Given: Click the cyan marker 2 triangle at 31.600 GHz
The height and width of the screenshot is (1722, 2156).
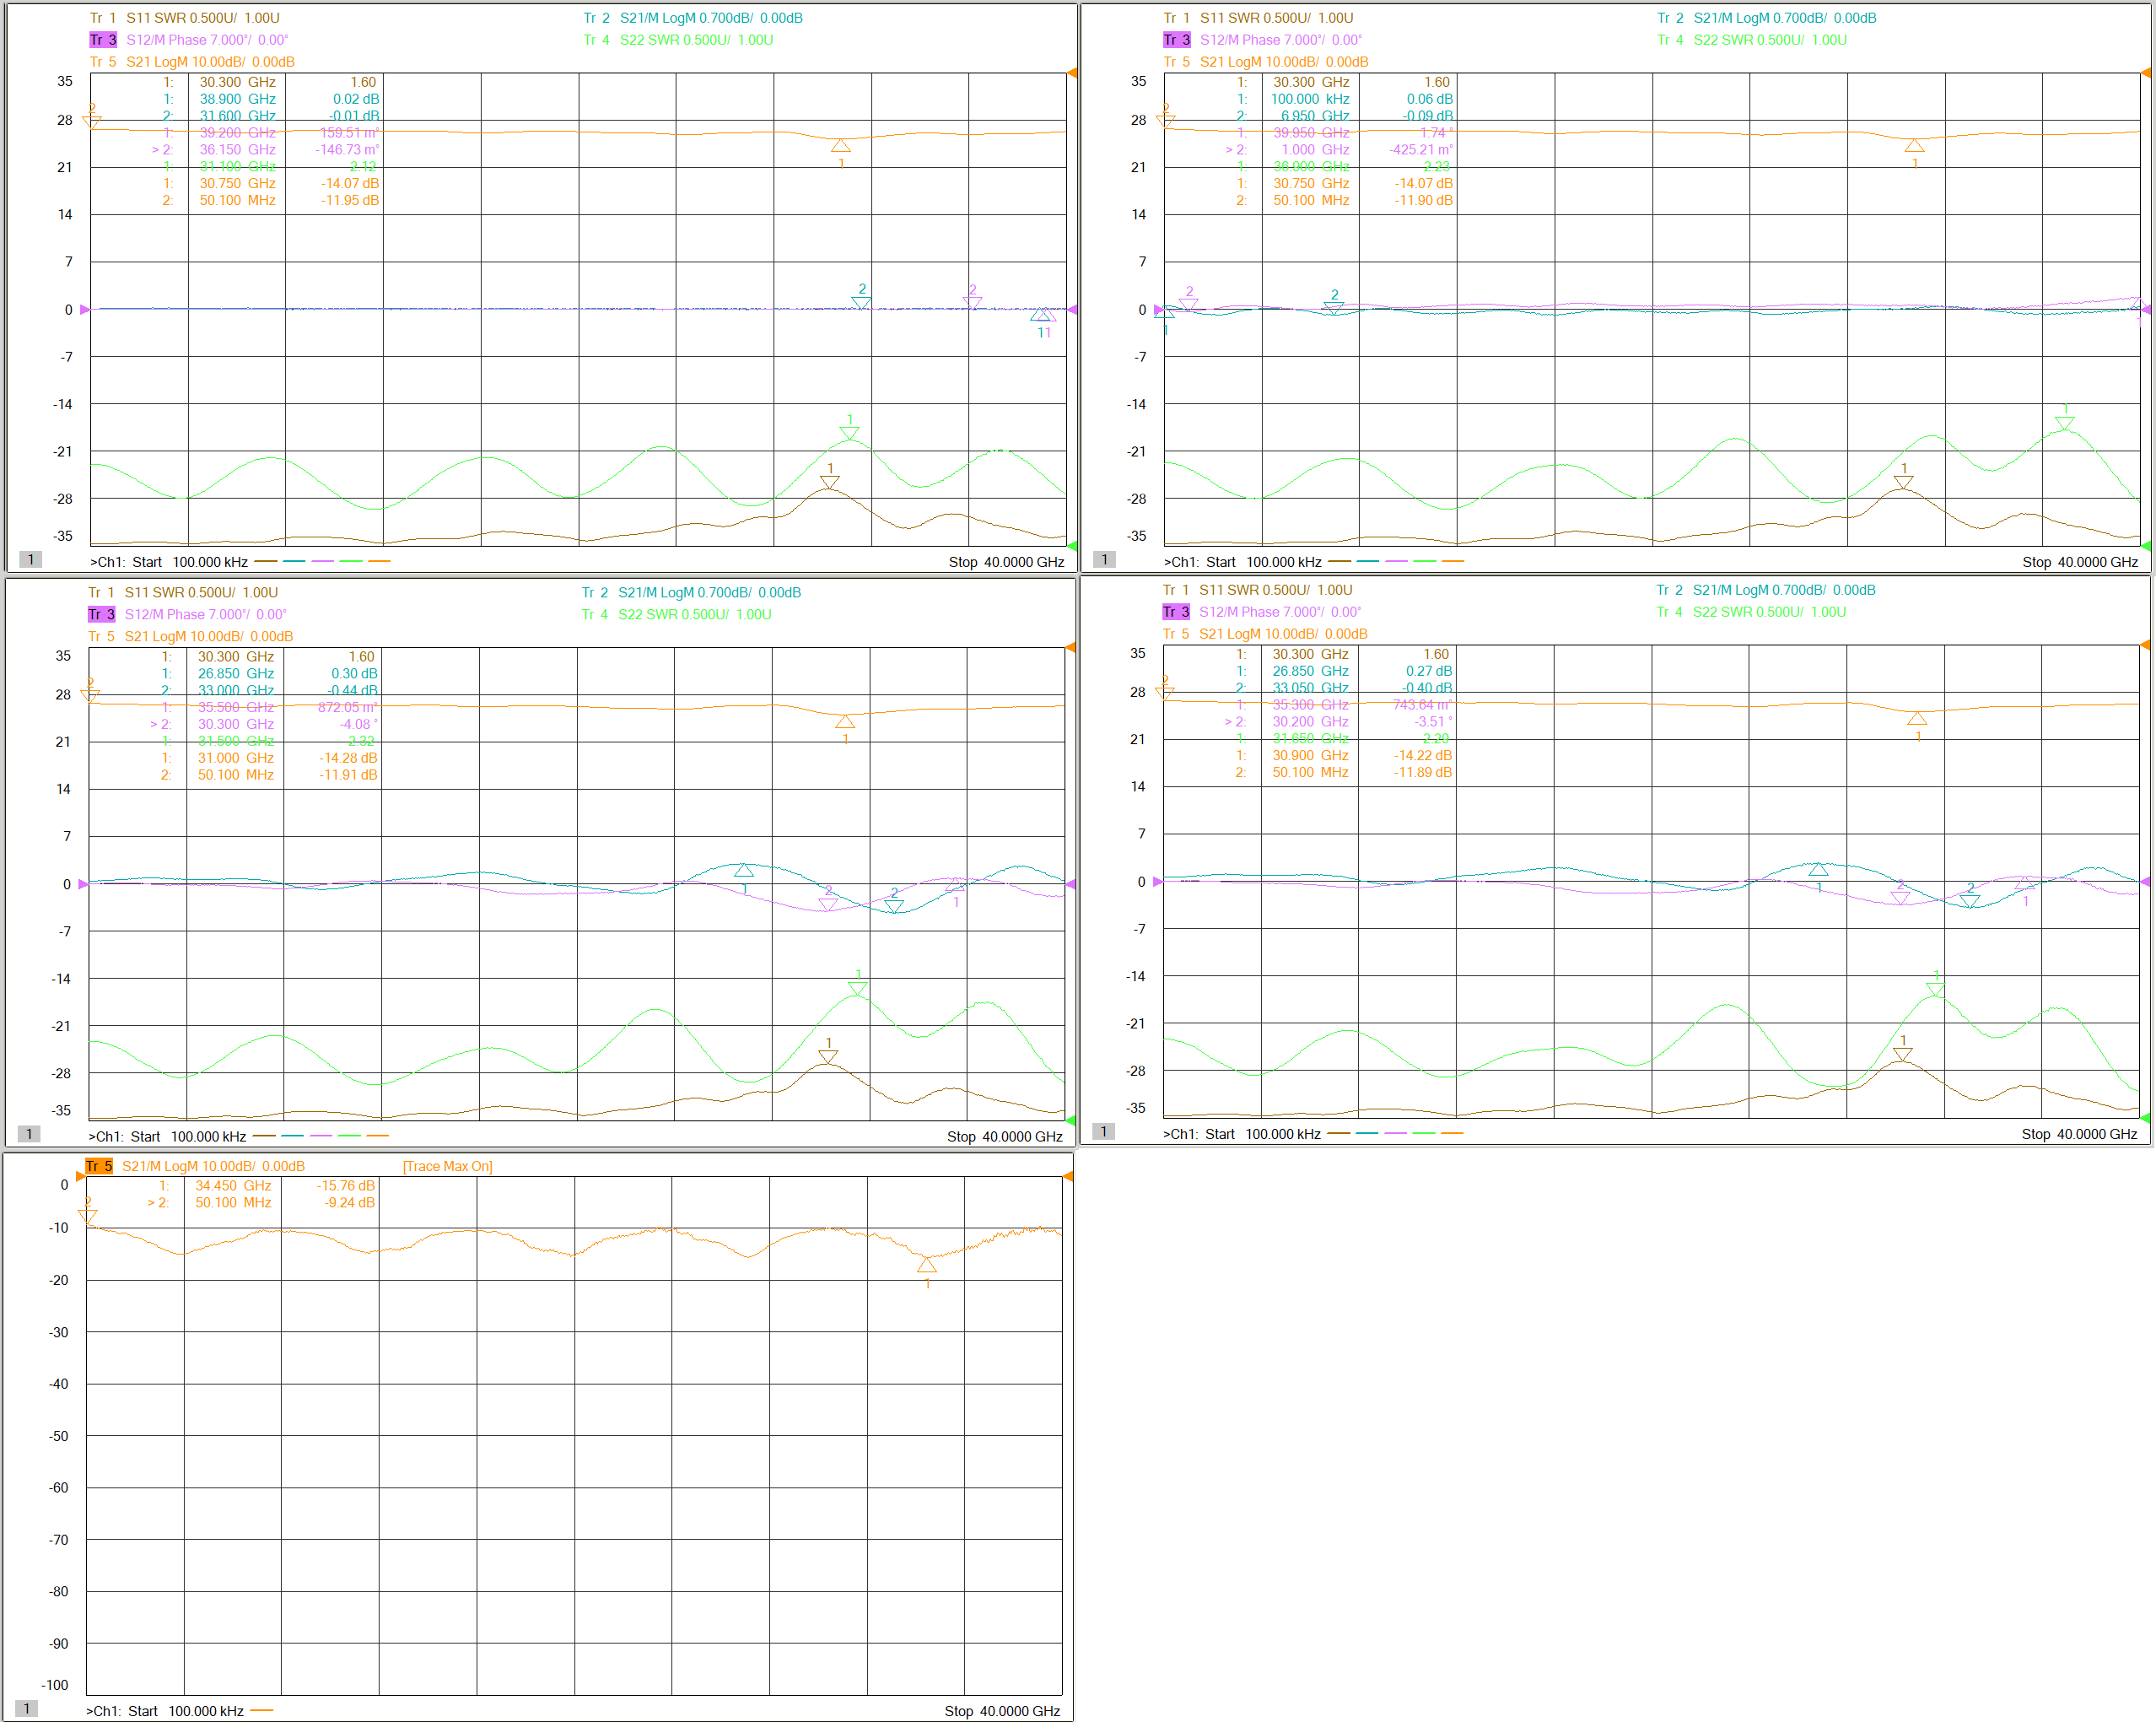Looking at the screenshot, I should pos(861,302).
